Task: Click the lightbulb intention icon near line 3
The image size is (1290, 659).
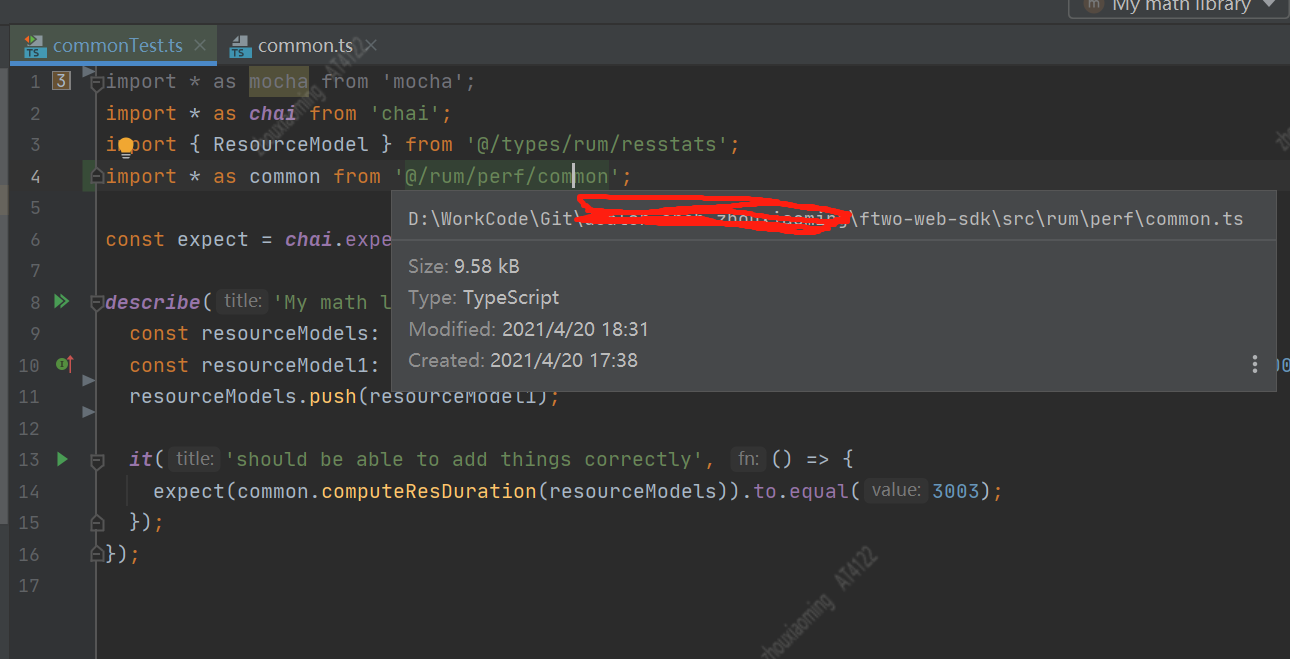Action: 124,147
